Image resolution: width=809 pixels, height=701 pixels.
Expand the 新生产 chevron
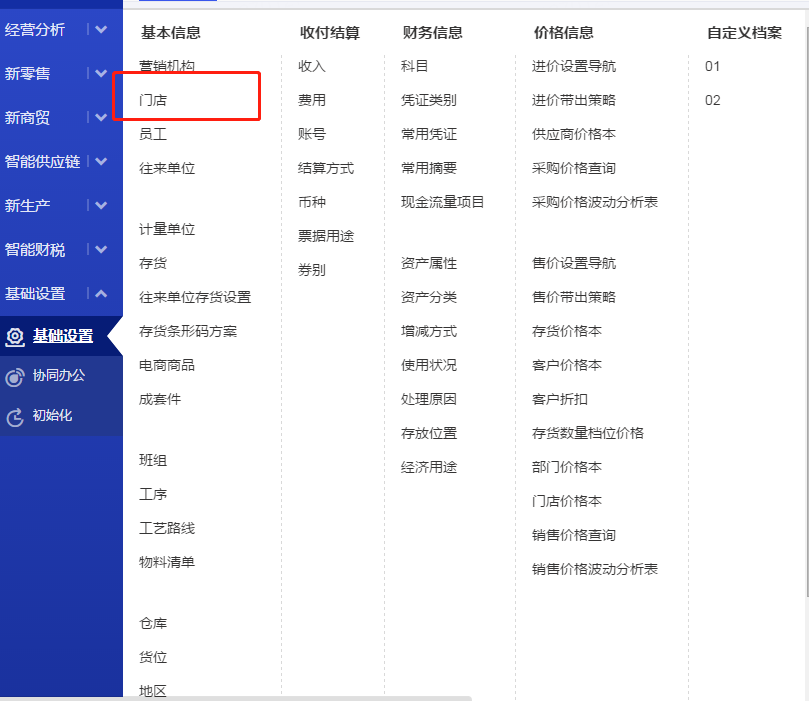click(x=101, y=205)
